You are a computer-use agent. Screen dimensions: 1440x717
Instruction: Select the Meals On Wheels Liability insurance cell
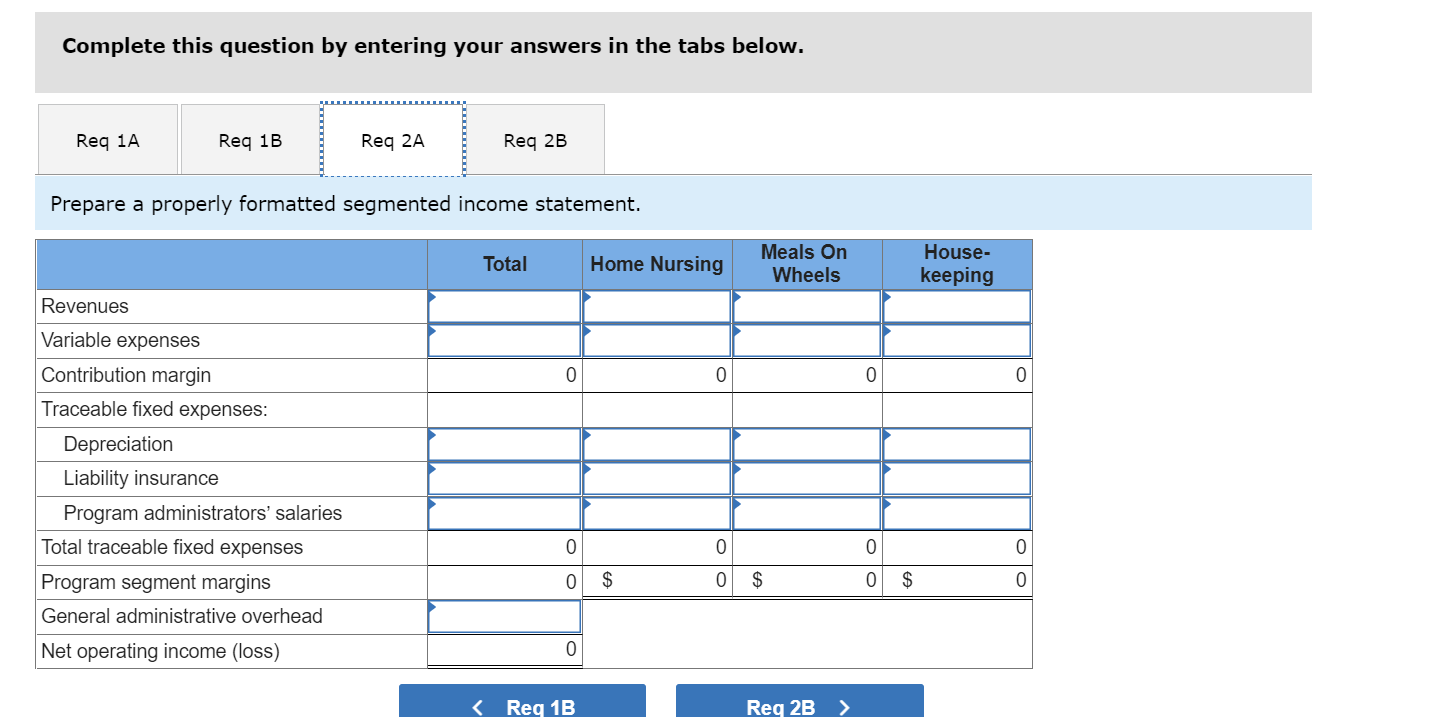[x=806, y=478]
